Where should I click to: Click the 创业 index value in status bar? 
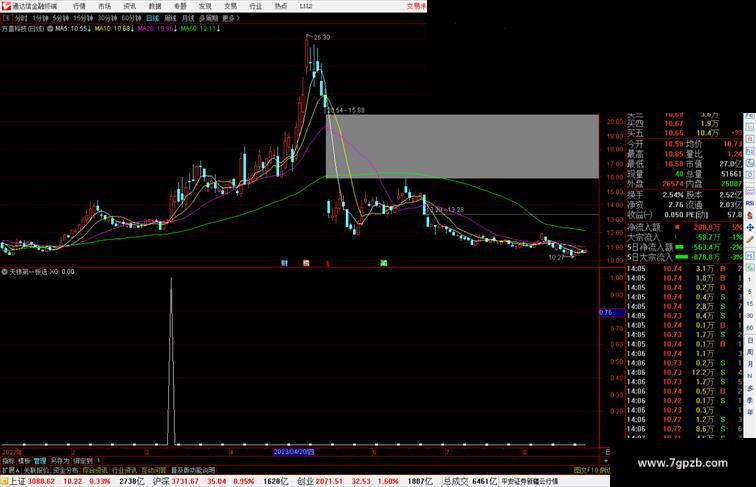[329, 481]
